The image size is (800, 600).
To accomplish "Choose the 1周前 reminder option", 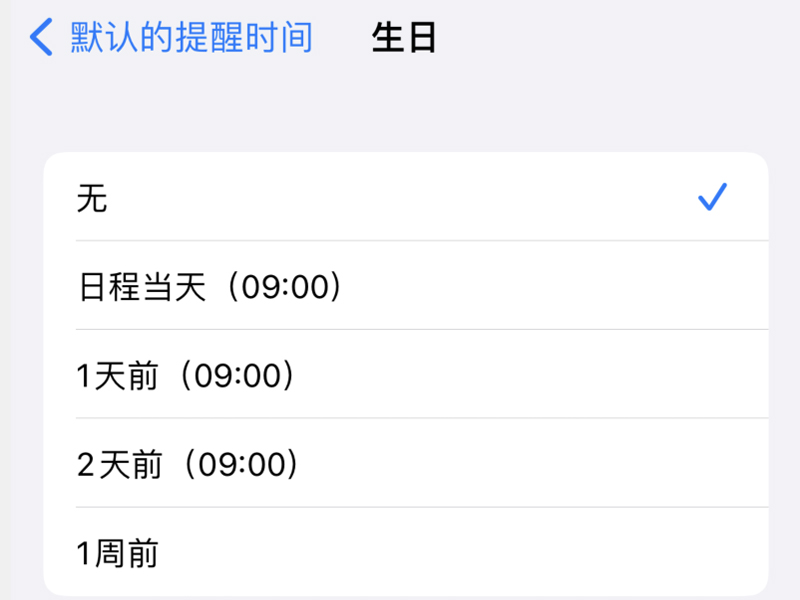I will (x=118, y=553).
